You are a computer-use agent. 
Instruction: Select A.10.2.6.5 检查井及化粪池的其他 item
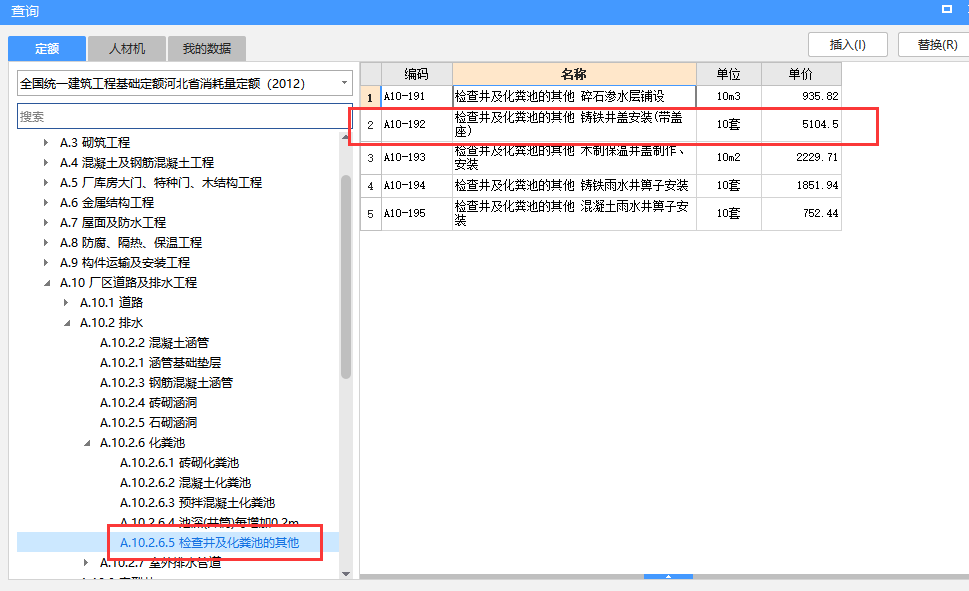209,543
